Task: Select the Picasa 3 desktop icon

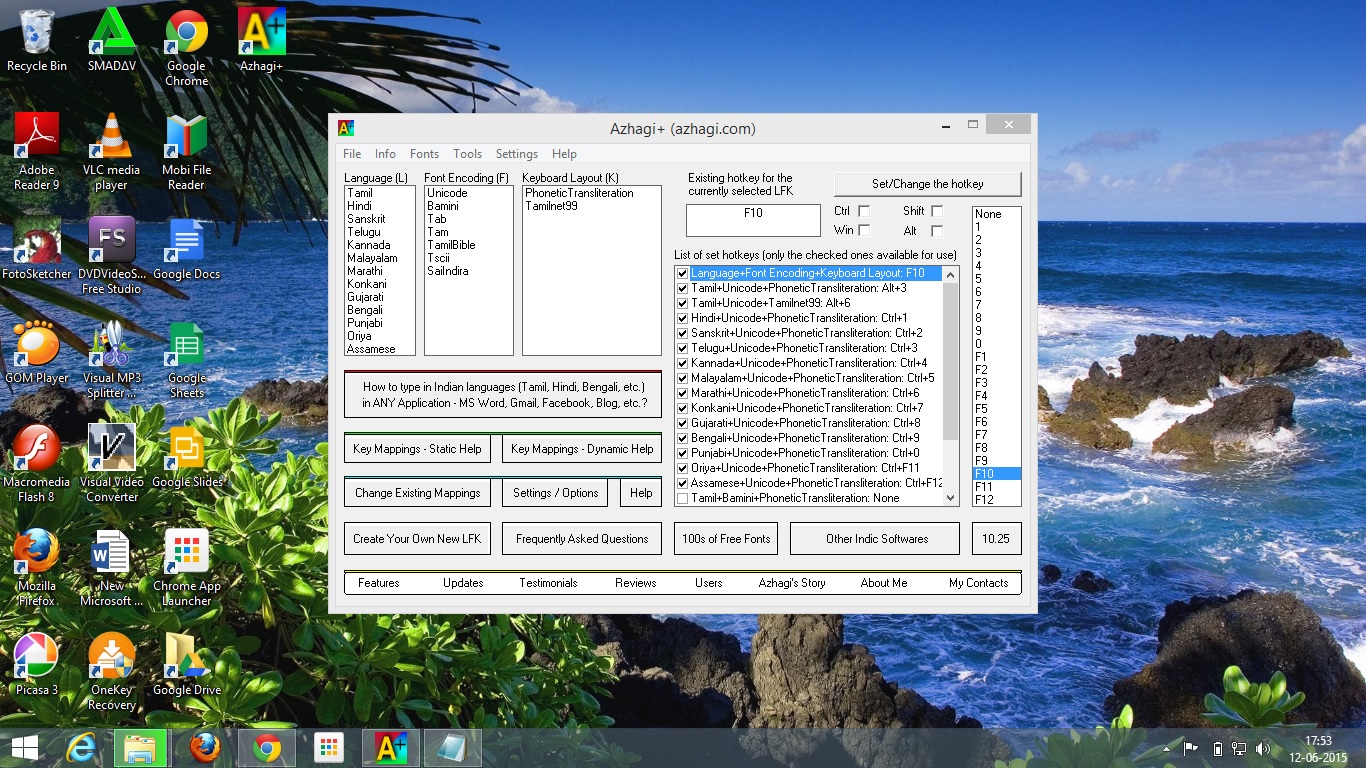Action: click(x=37, y=665)
